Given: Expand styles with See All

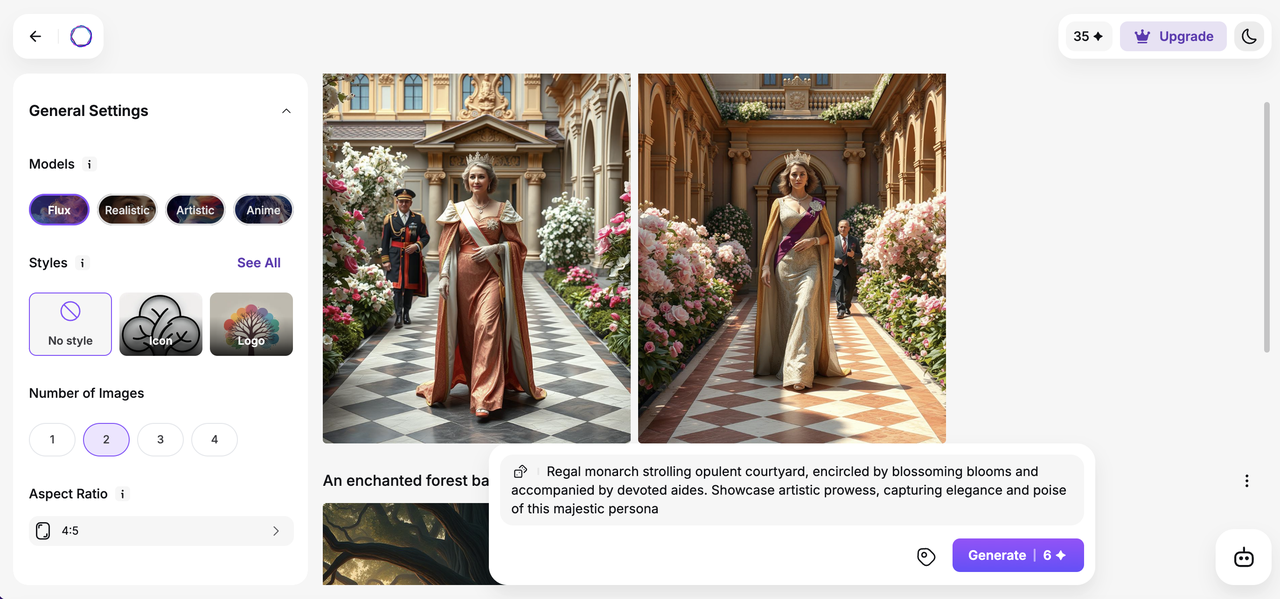Looking at the screenshot, I should coord(259,263).
